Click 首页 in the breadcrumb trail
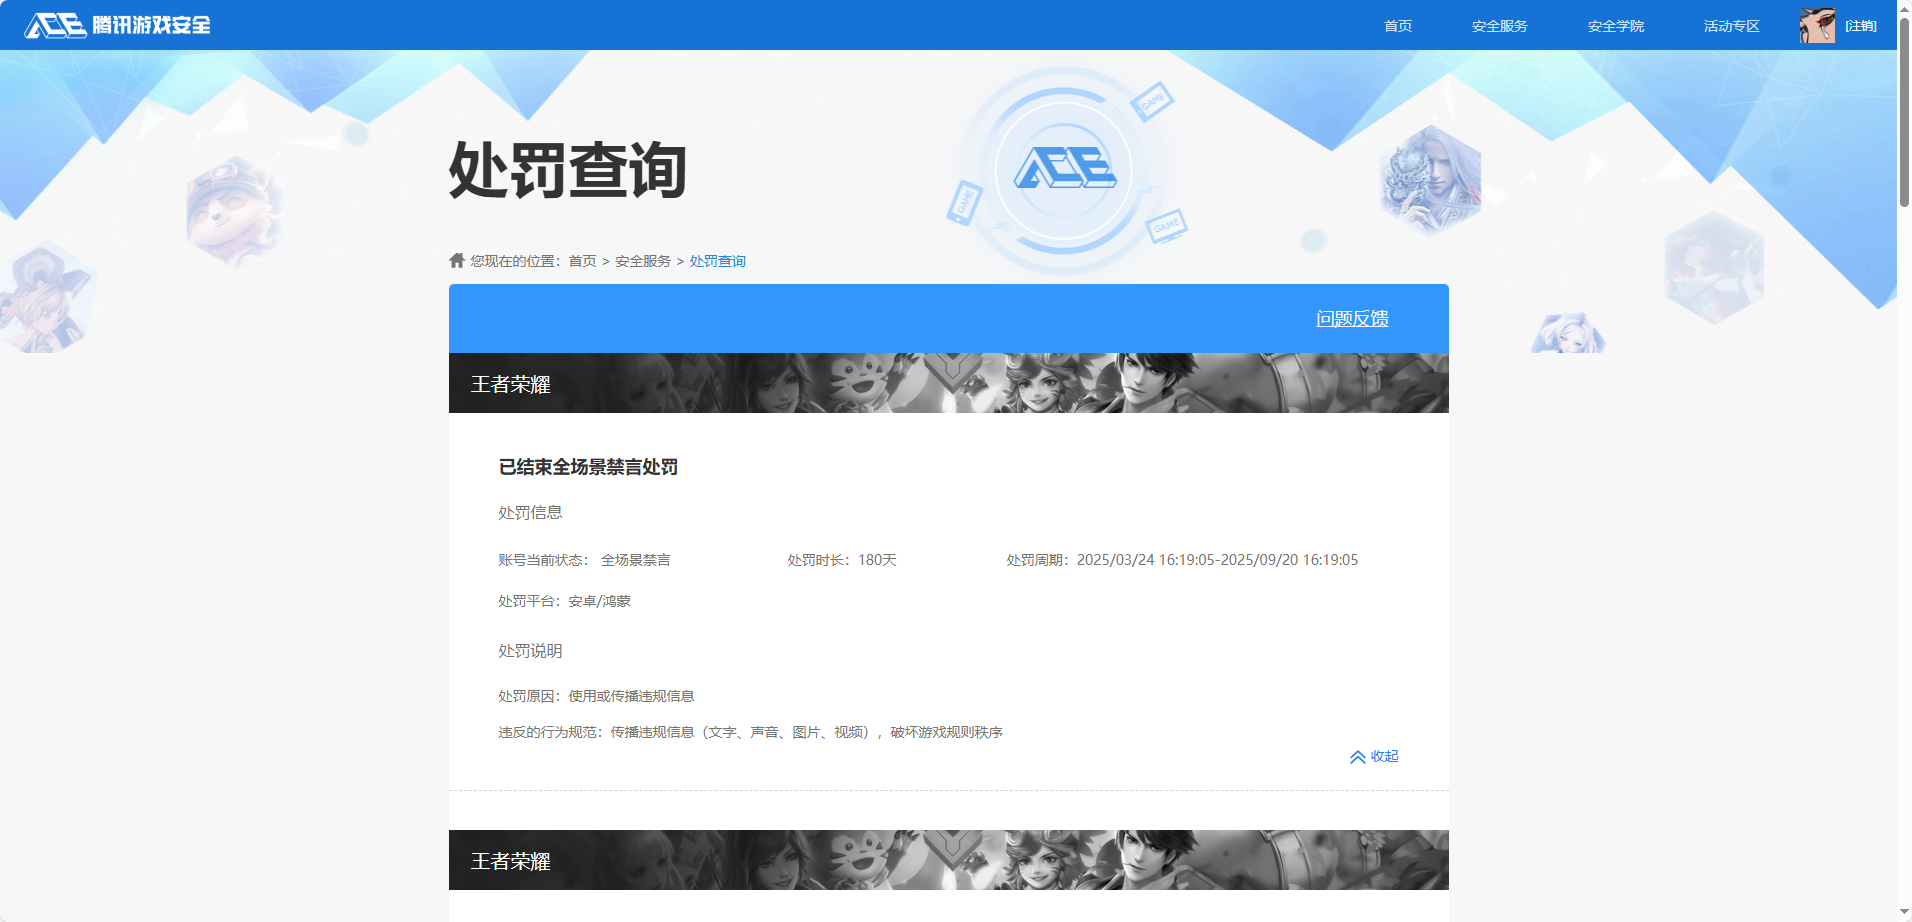Screen dimensions: 1912x922 582,261
